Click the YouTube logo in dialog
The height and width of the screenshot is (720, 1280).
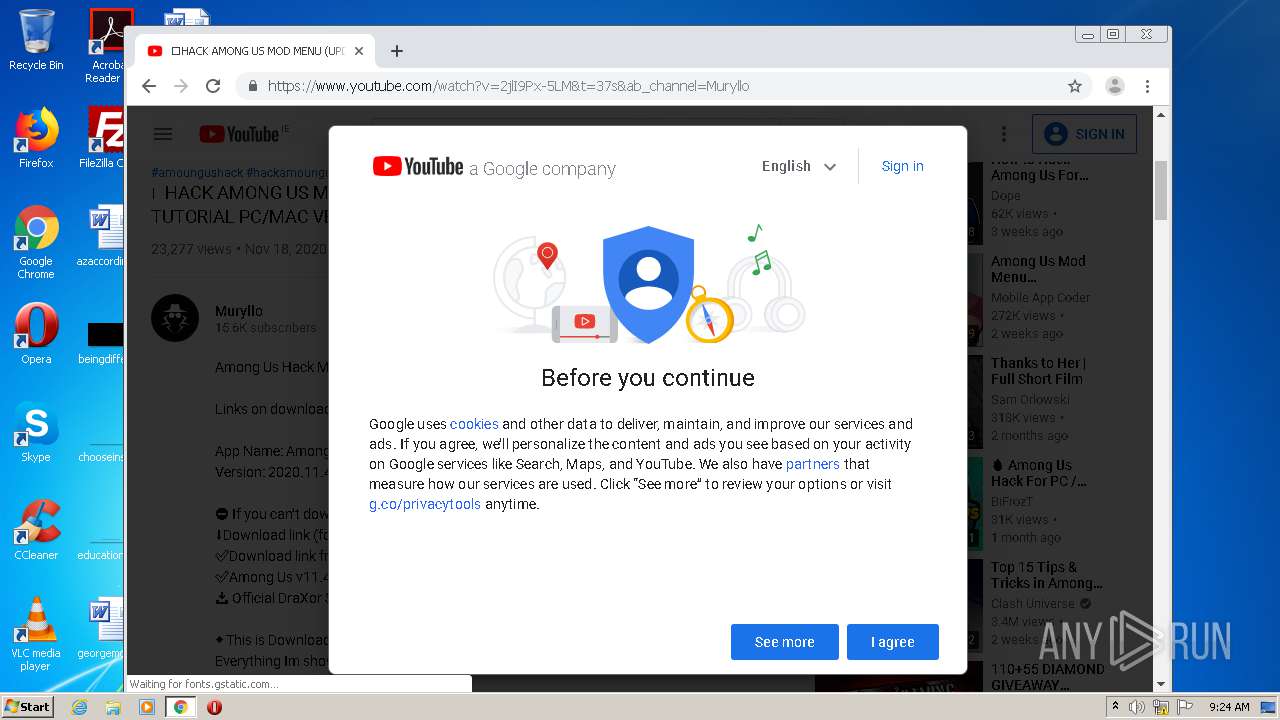coord(418,167)
